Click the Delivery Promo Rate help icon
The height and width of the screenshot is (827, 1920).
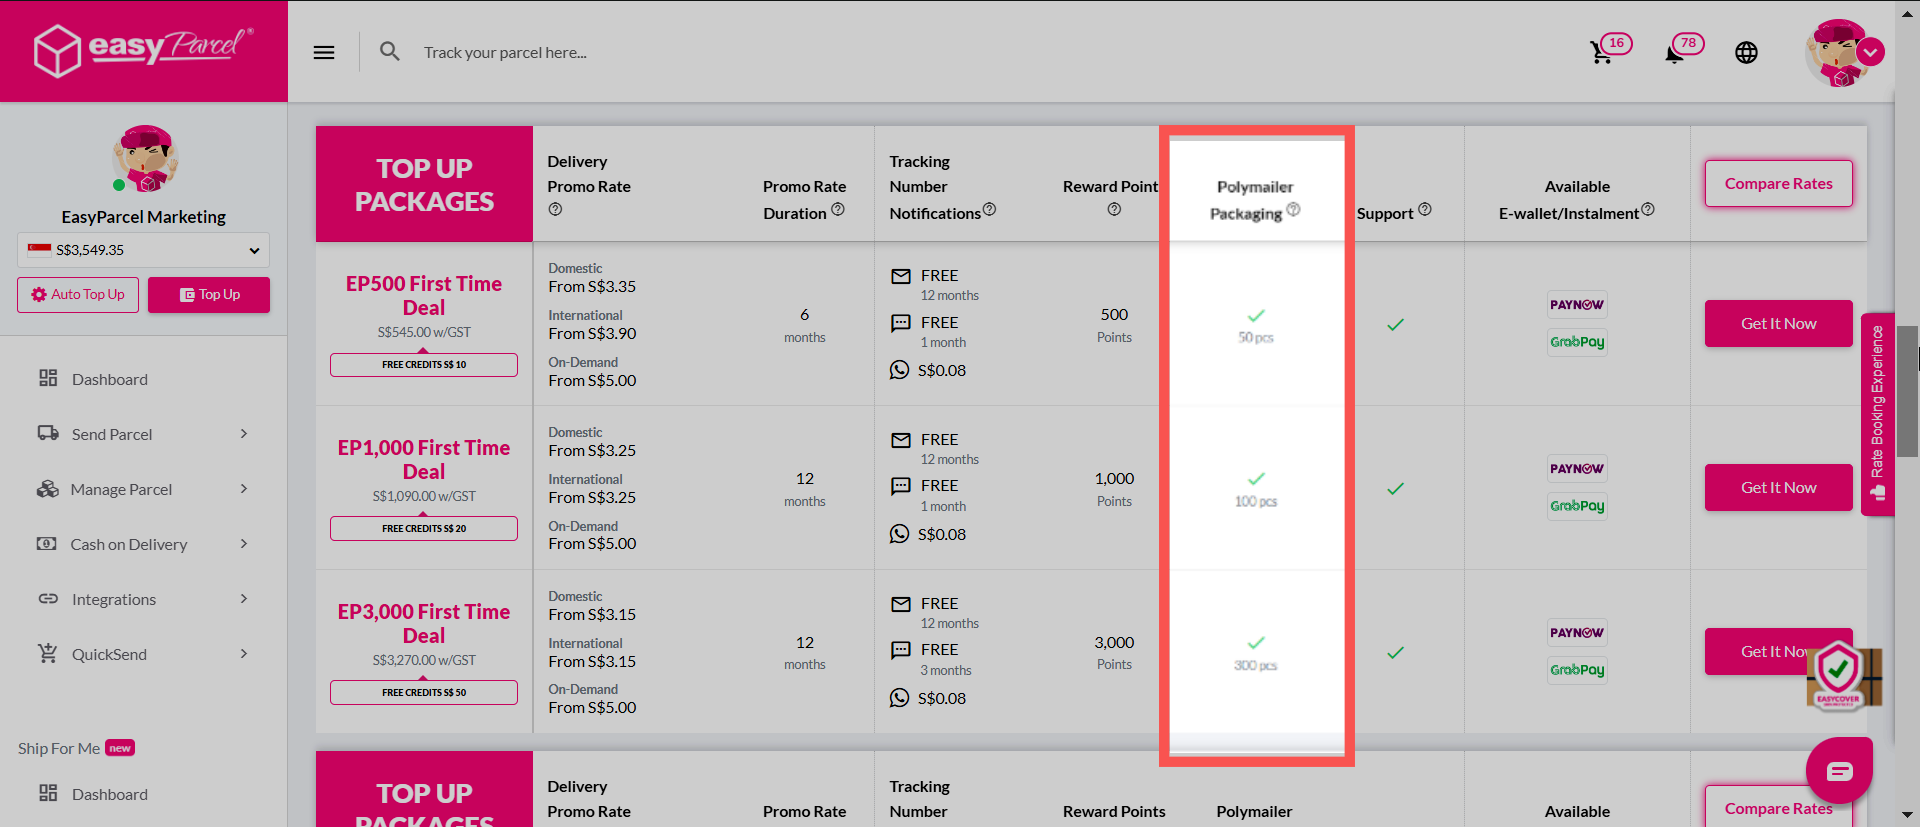(x=555, y=209)
